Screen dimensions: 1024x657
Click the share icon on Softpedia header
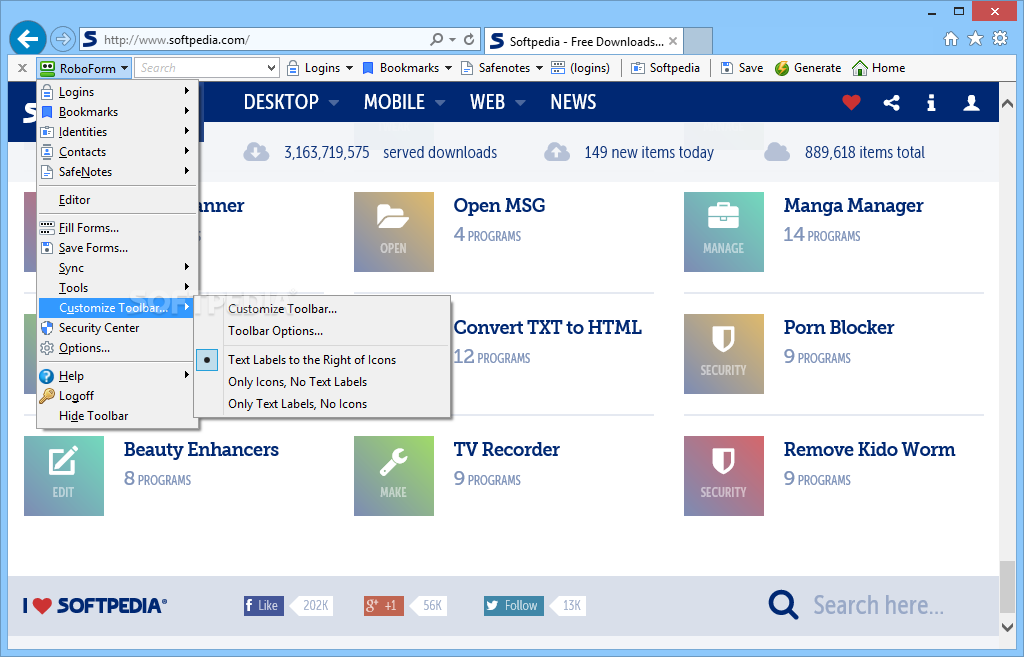(891, 103)
